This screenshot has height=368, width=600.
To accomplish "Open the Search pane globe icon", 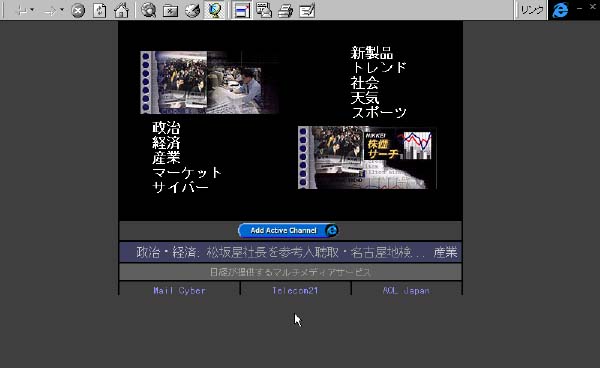I will (148, 10).
